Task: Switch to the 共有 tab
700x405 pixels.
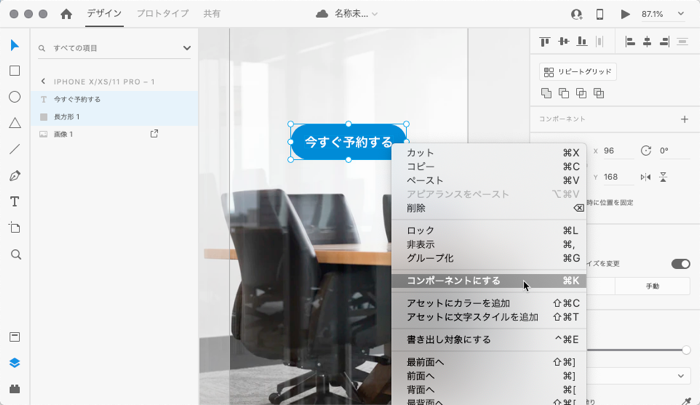Action: point(212,14)
